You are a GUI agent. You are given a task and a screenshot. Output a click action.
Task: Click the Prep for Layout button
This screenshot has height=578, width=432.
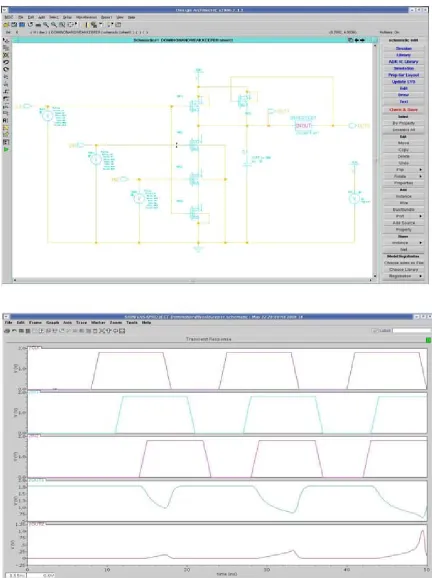point(403,75)
